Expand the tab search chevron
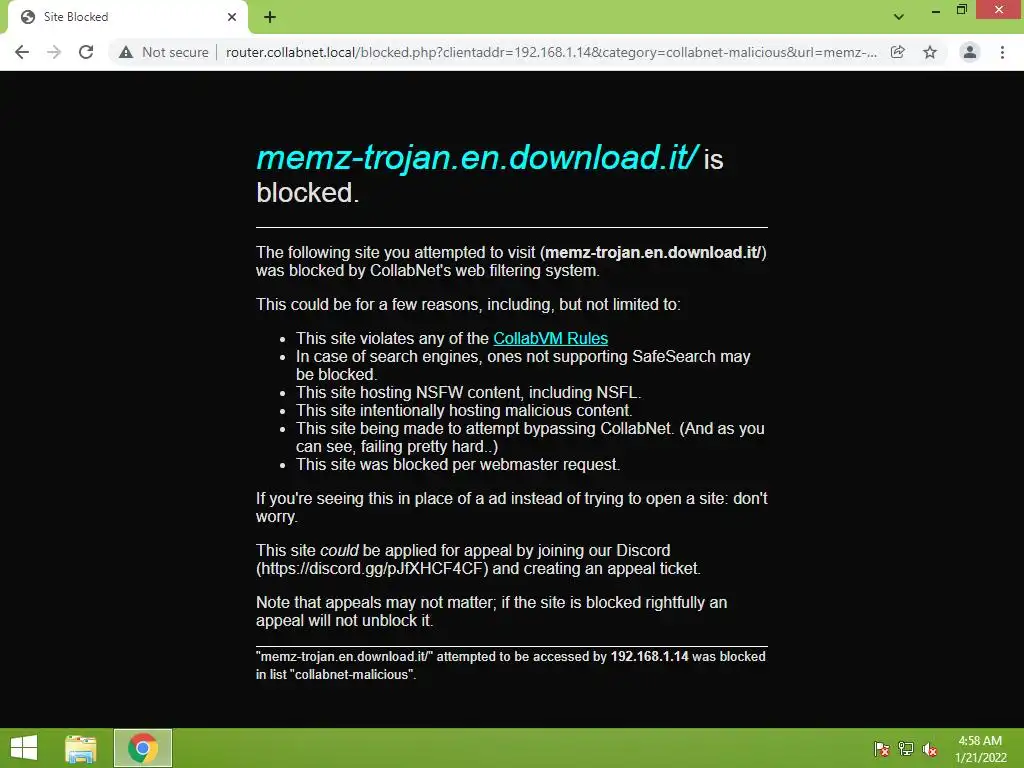This screenshot has height=768, width=1024. tap(899, 17)
